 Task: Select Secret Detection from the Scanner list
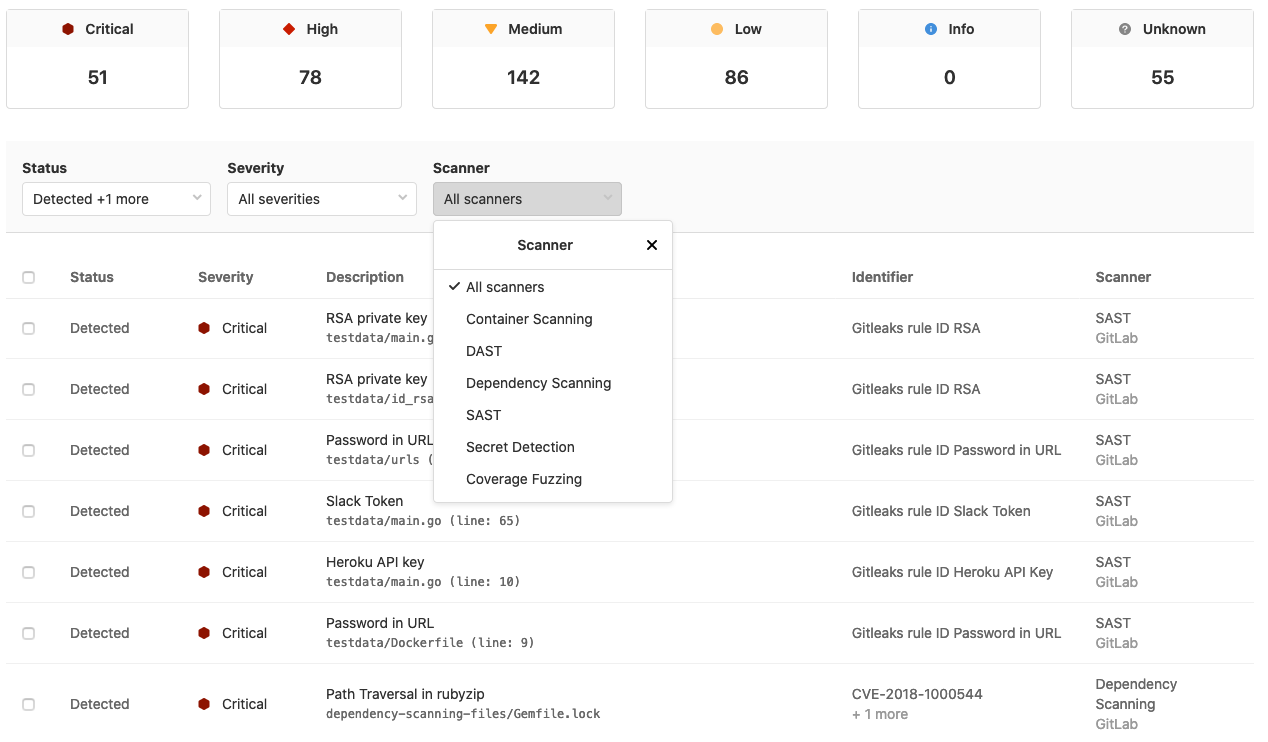(x=519, y=447)
